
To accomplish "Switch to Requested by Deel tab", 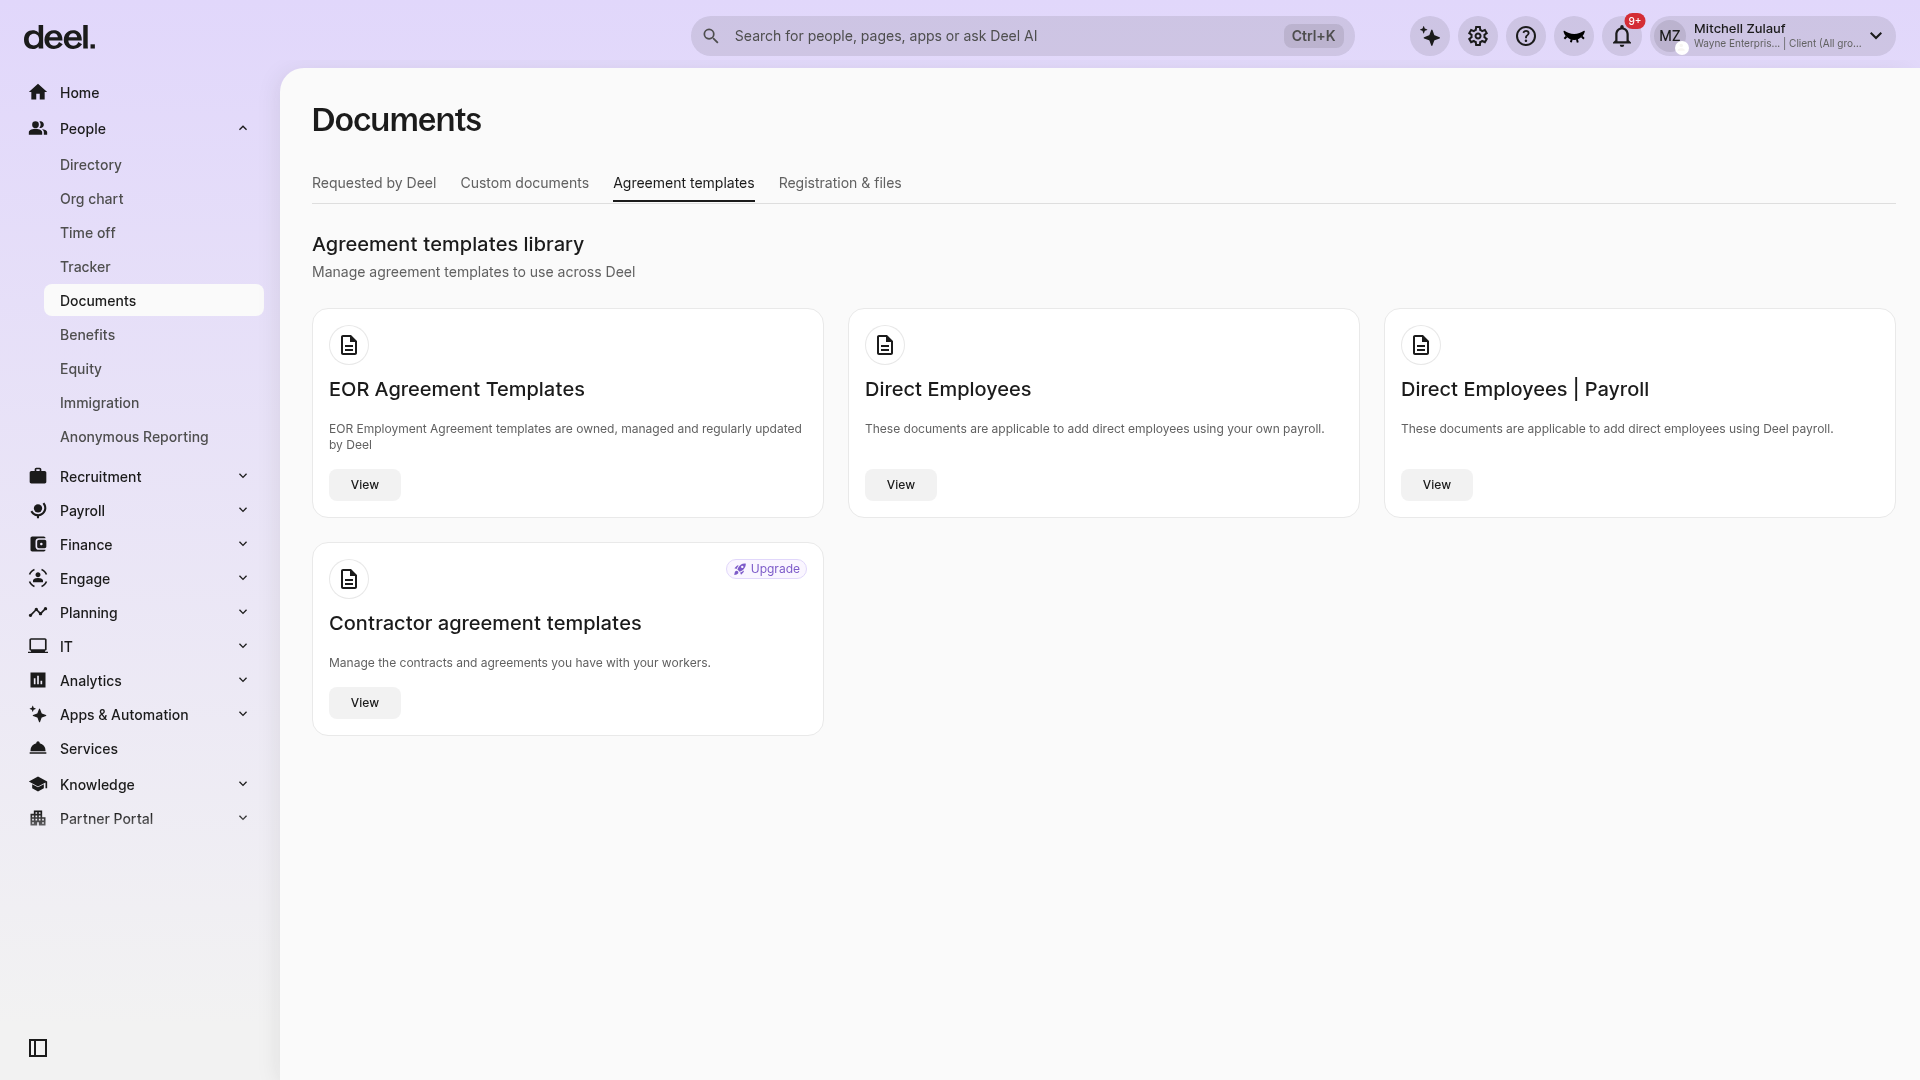I will click(374, 183).
